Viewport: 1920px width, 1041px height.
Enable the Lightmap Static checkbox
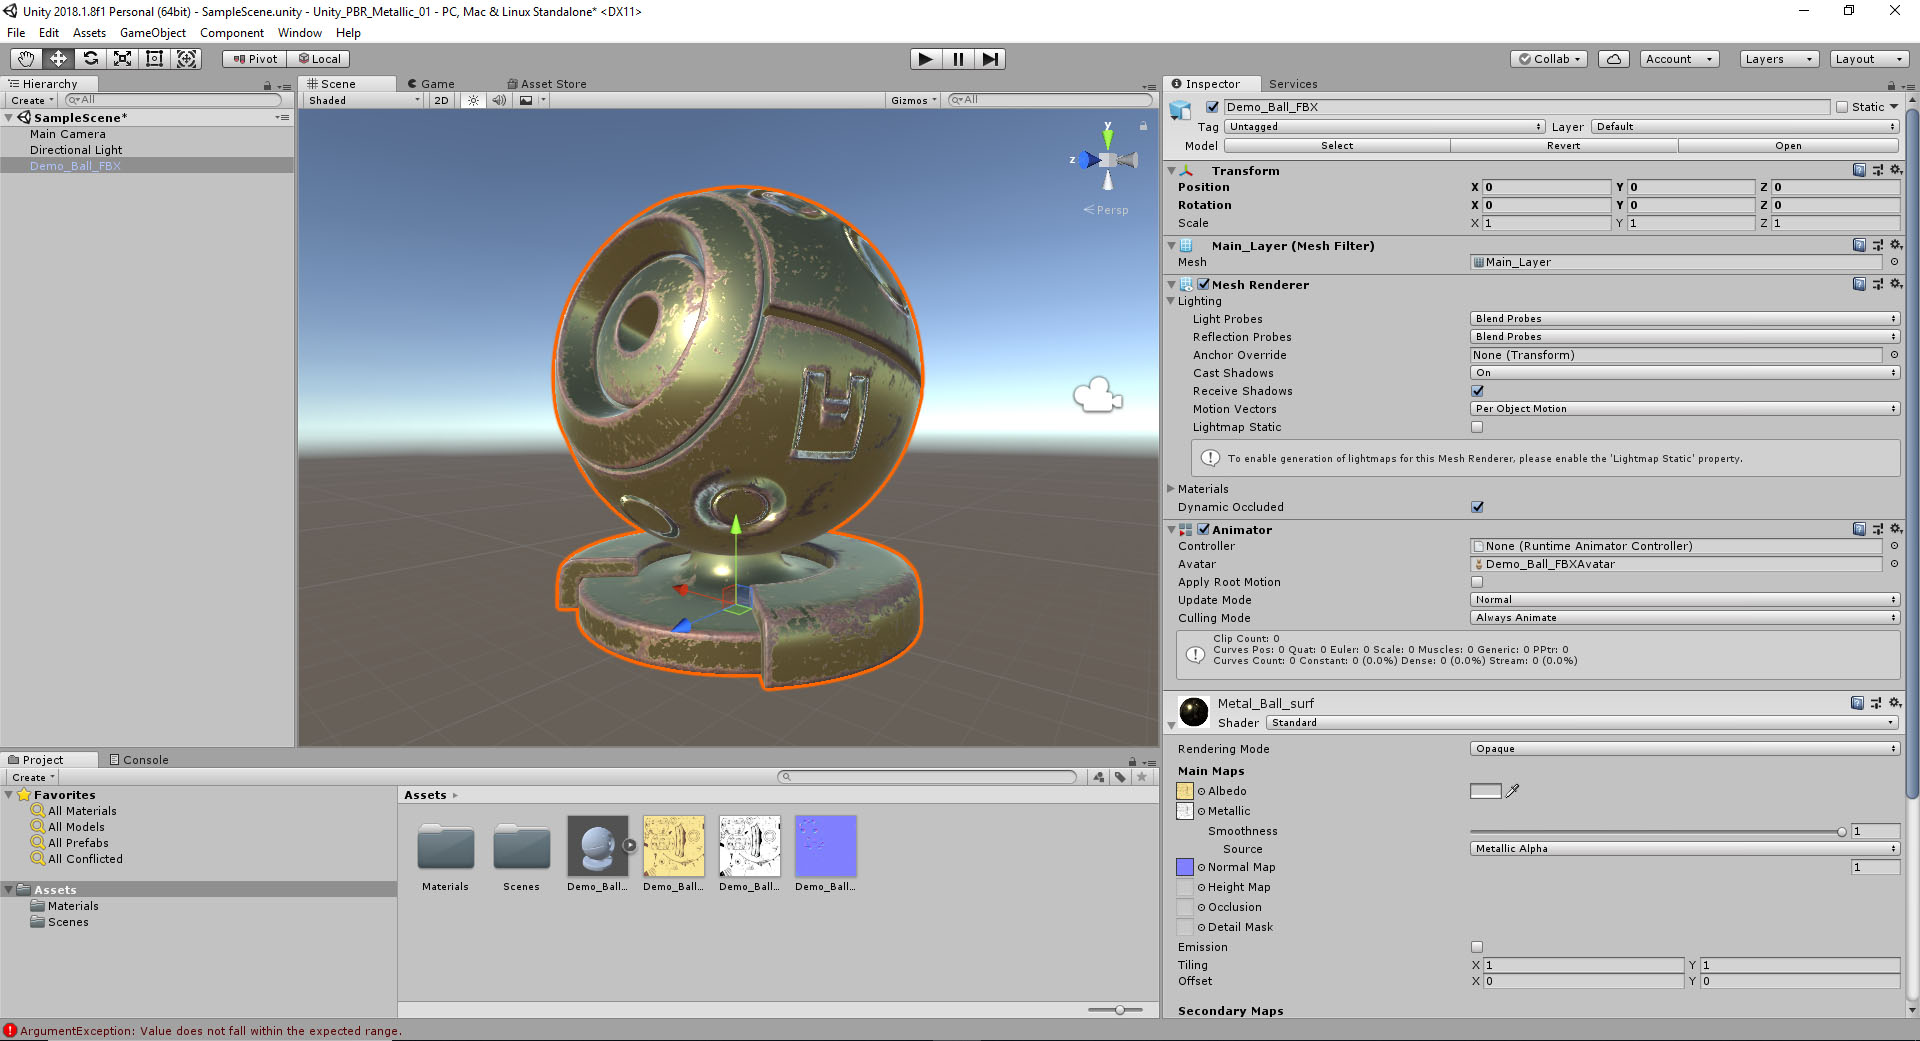point(1477,427)
